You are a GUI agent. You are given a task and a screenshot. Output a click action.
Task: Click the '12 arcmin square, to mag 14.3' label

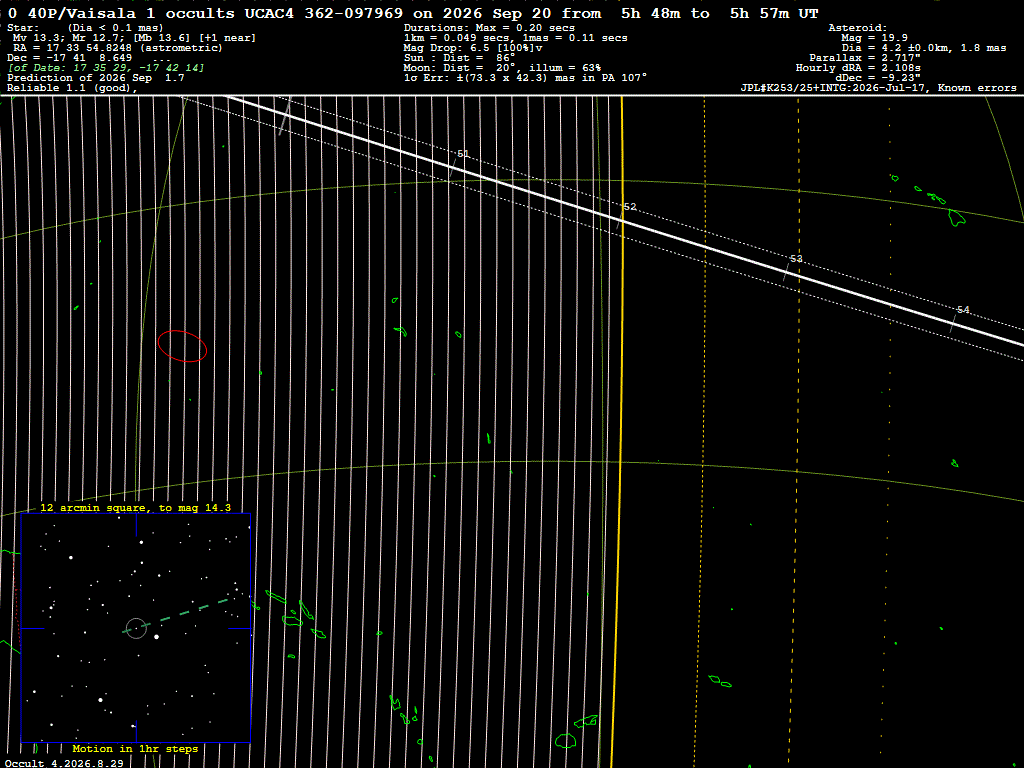point(135,507)
